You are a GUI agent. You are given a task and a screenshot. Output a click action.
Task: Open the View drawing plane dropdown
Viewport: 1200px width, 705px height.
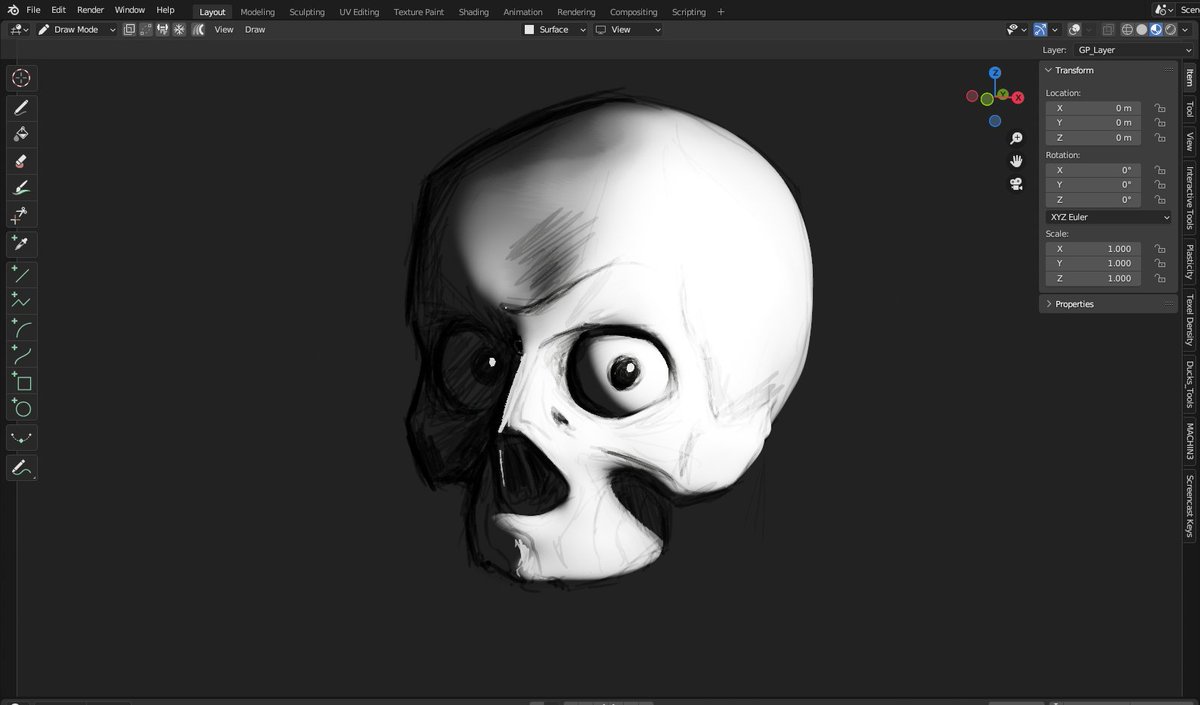[628, 30]
